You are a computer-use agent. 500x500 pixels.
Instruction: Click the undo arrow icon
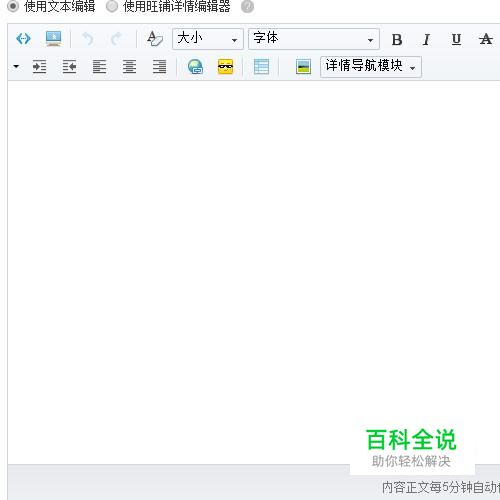click(87, 39)
